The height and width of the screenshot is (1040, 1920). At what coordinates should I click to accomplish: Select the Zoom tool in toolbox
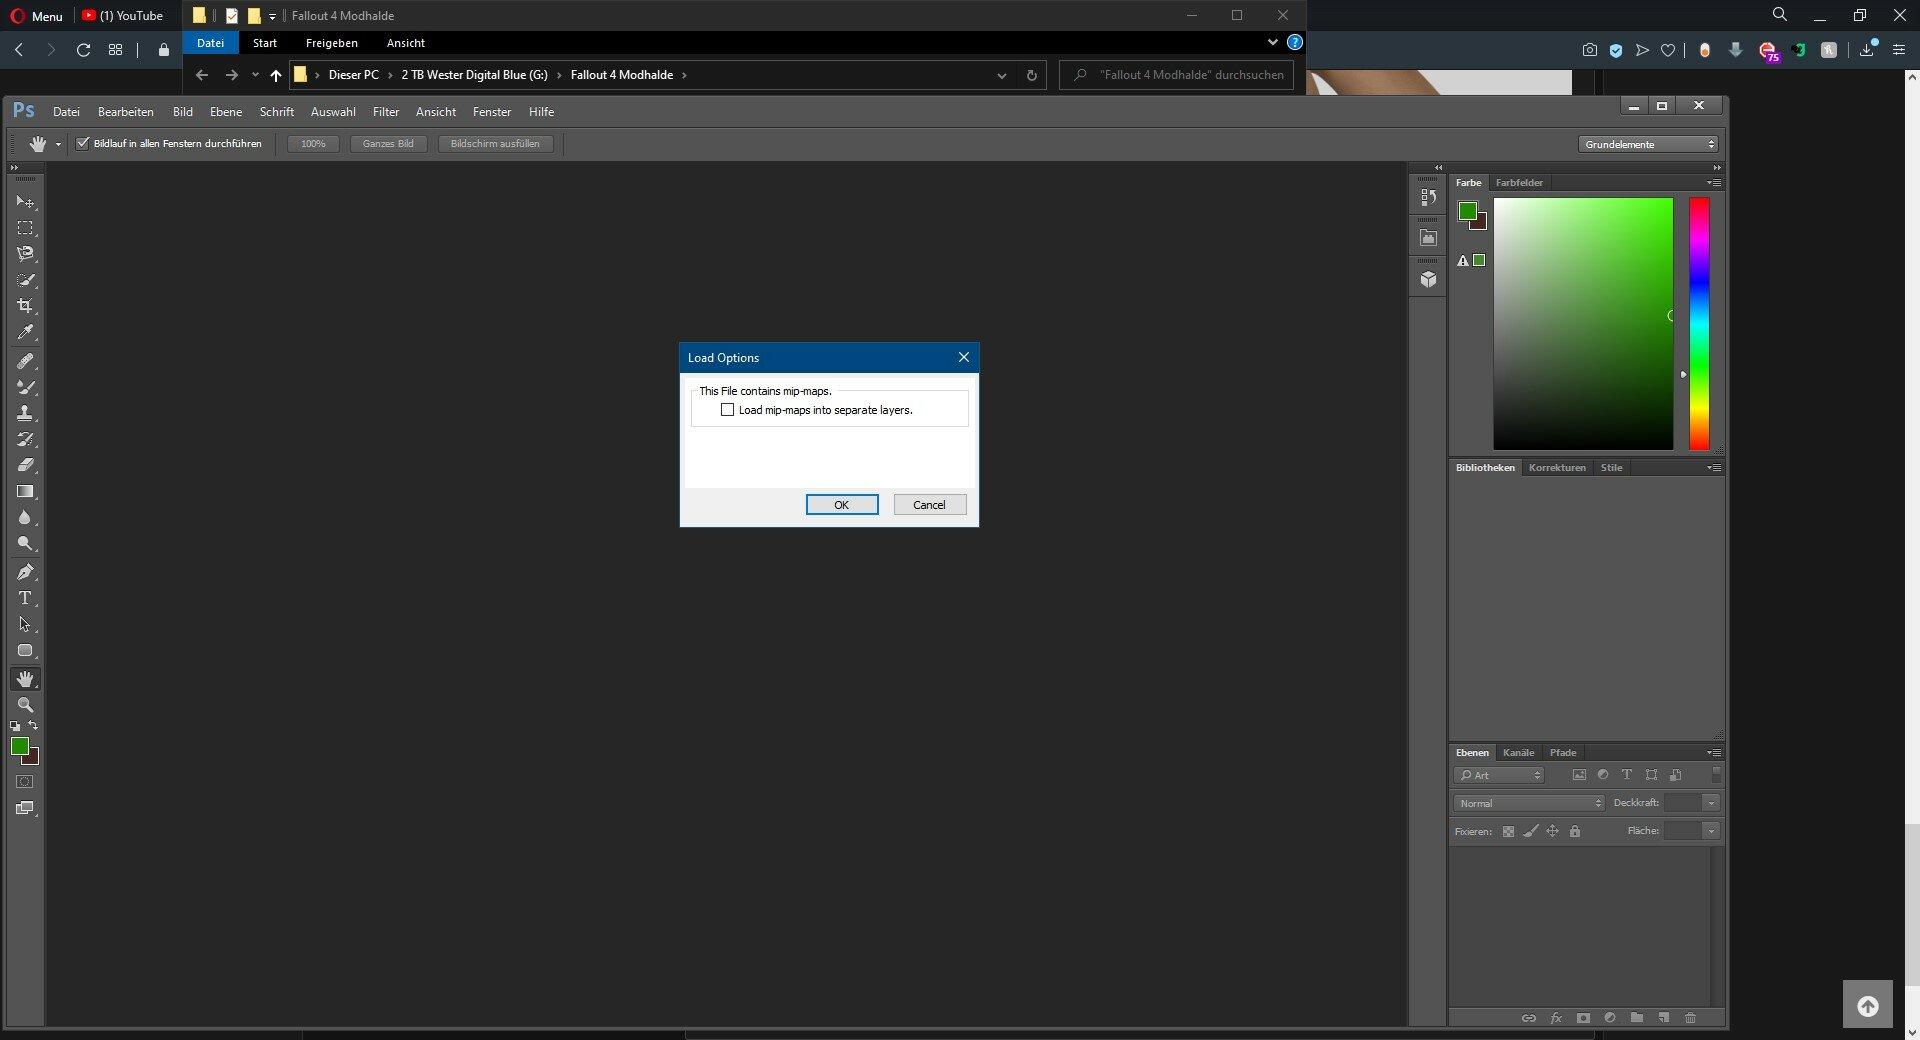point(25,705)
